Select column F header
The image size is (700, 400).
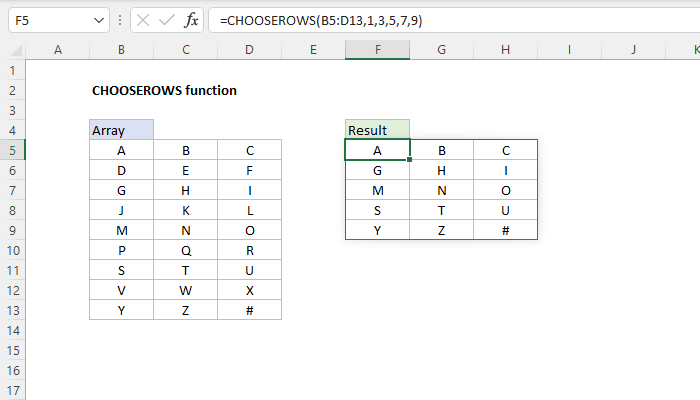coord(378,50)
